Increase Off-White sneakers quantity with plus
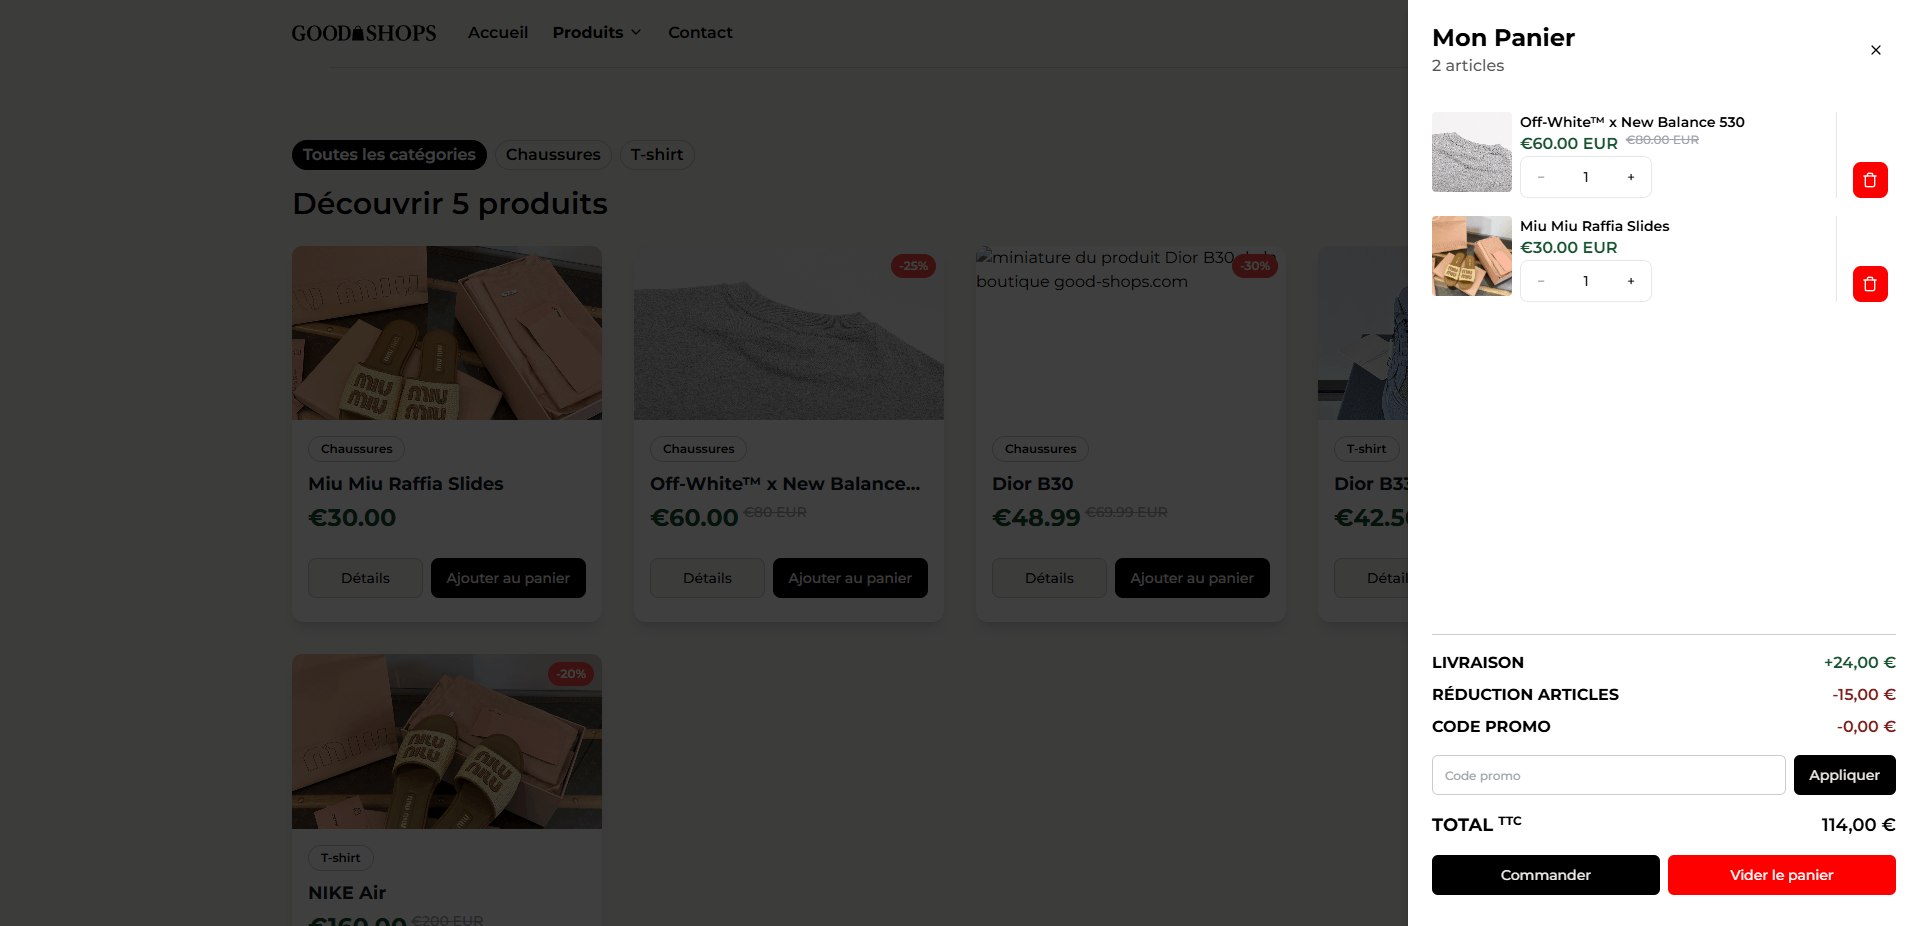1918x926 pixels. (1630, 177)
